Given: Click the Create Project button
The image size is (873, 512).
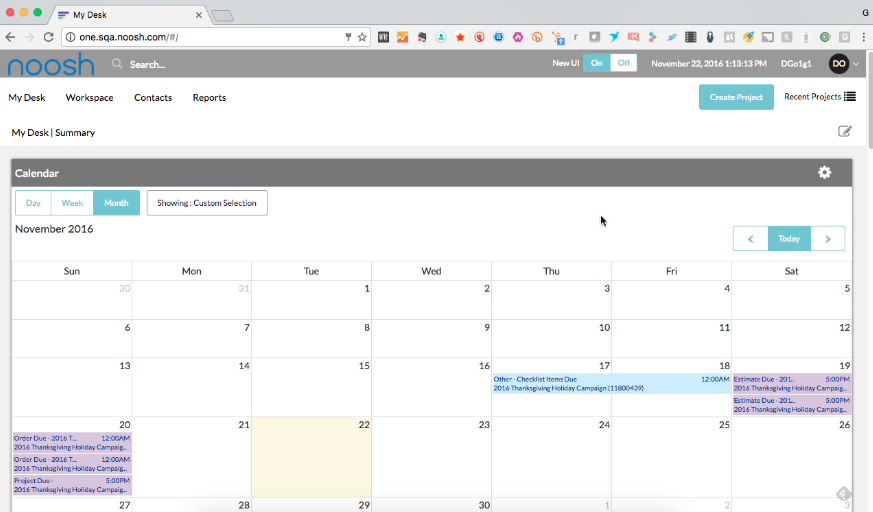Looking at the screenshot, I should (x=736, y=97).
